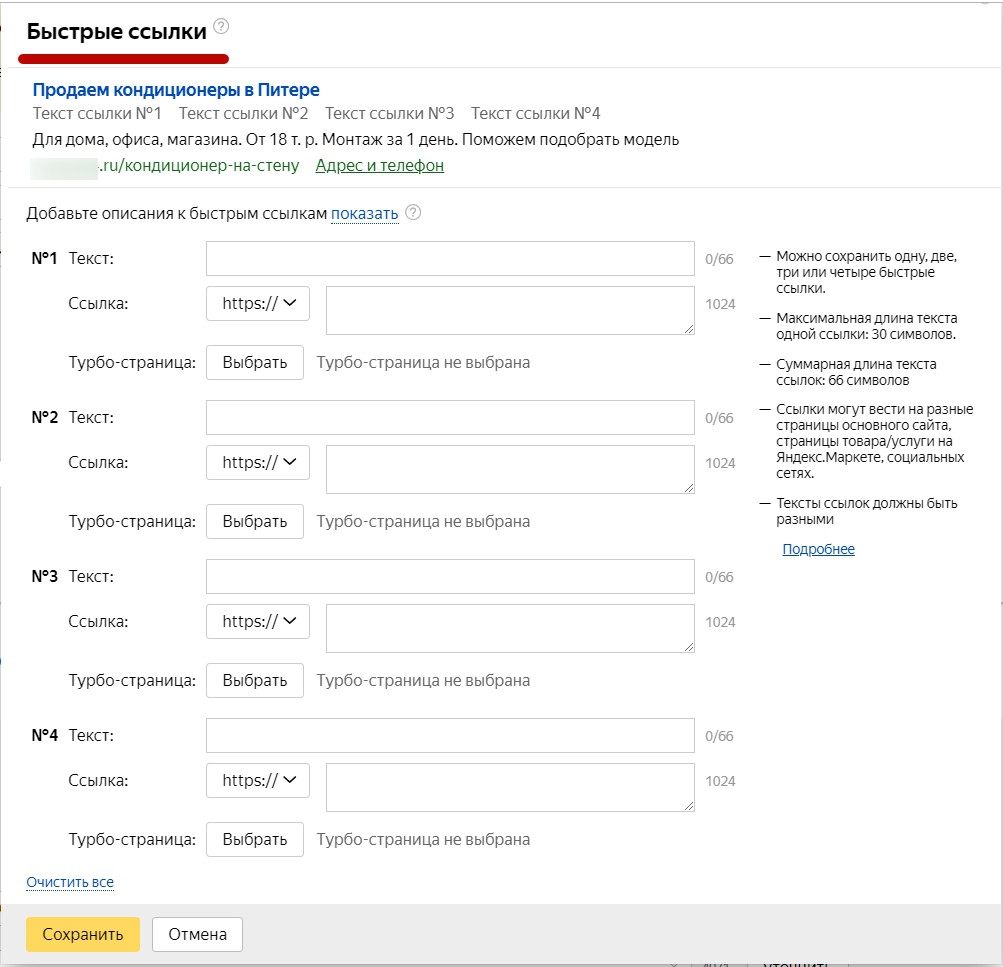Click the Адрес и телефон link
1003x967 pixels.
point(379,166)
